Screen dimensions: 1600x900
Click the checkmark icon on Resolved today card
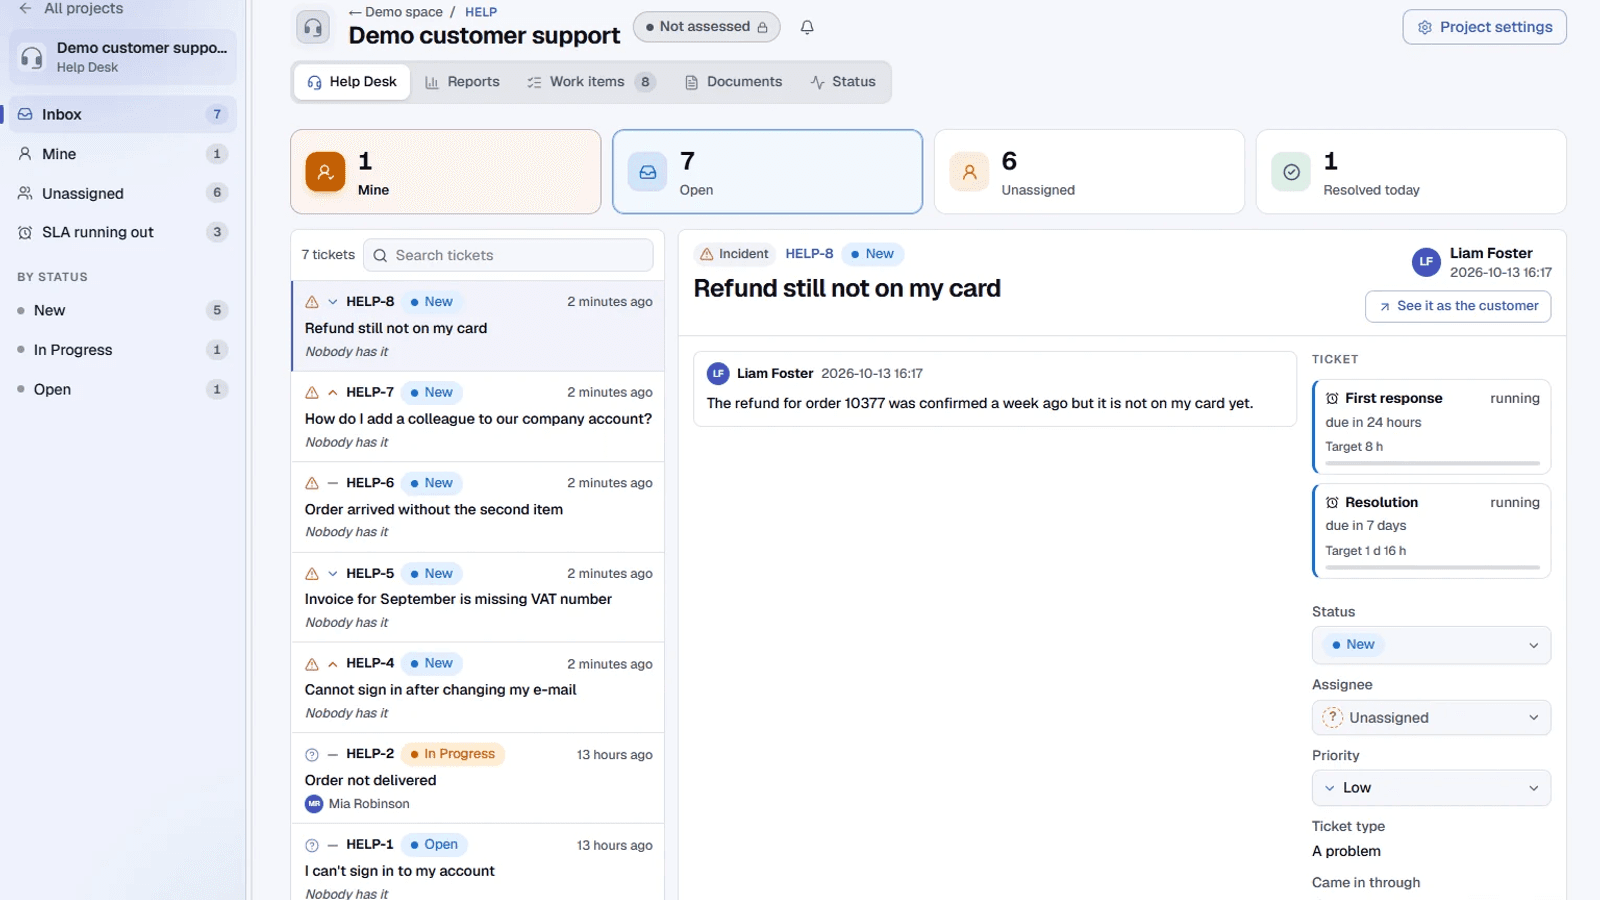[x=1291, y=172]
